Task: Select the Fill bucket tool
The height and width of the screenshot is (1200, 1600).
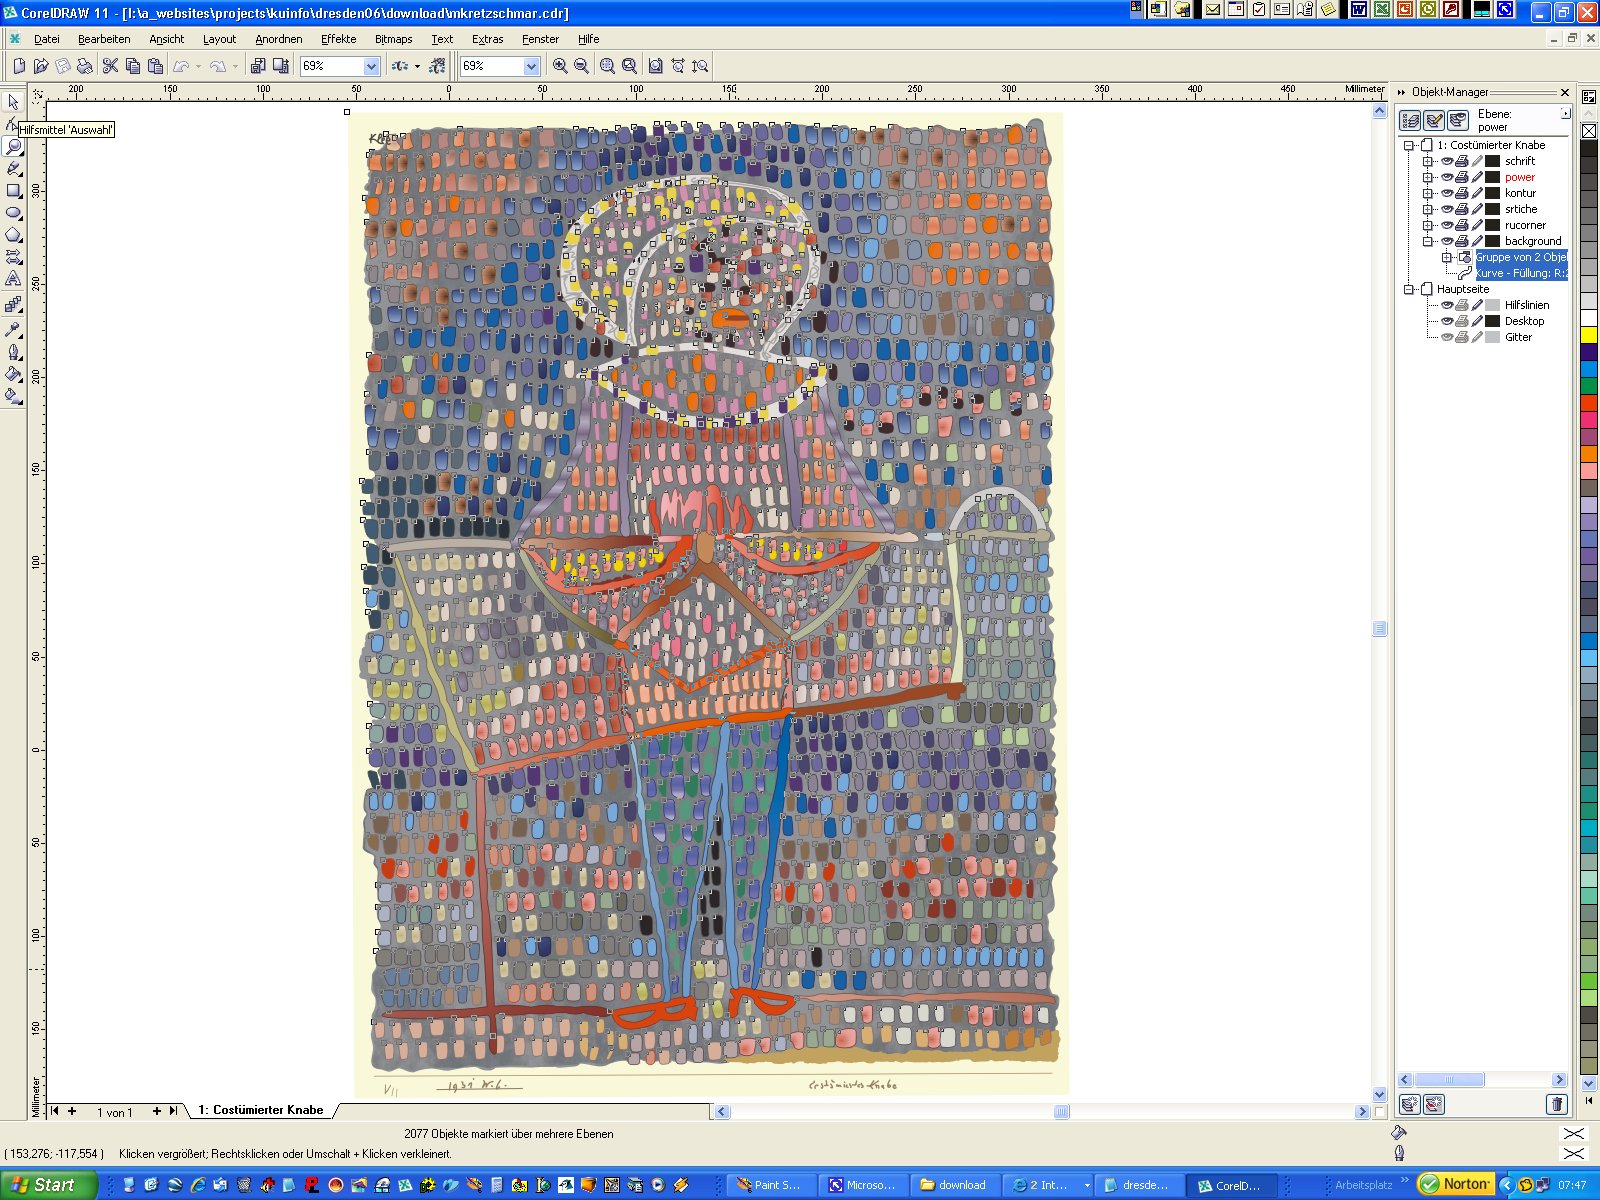Action: tap(13, 373)
